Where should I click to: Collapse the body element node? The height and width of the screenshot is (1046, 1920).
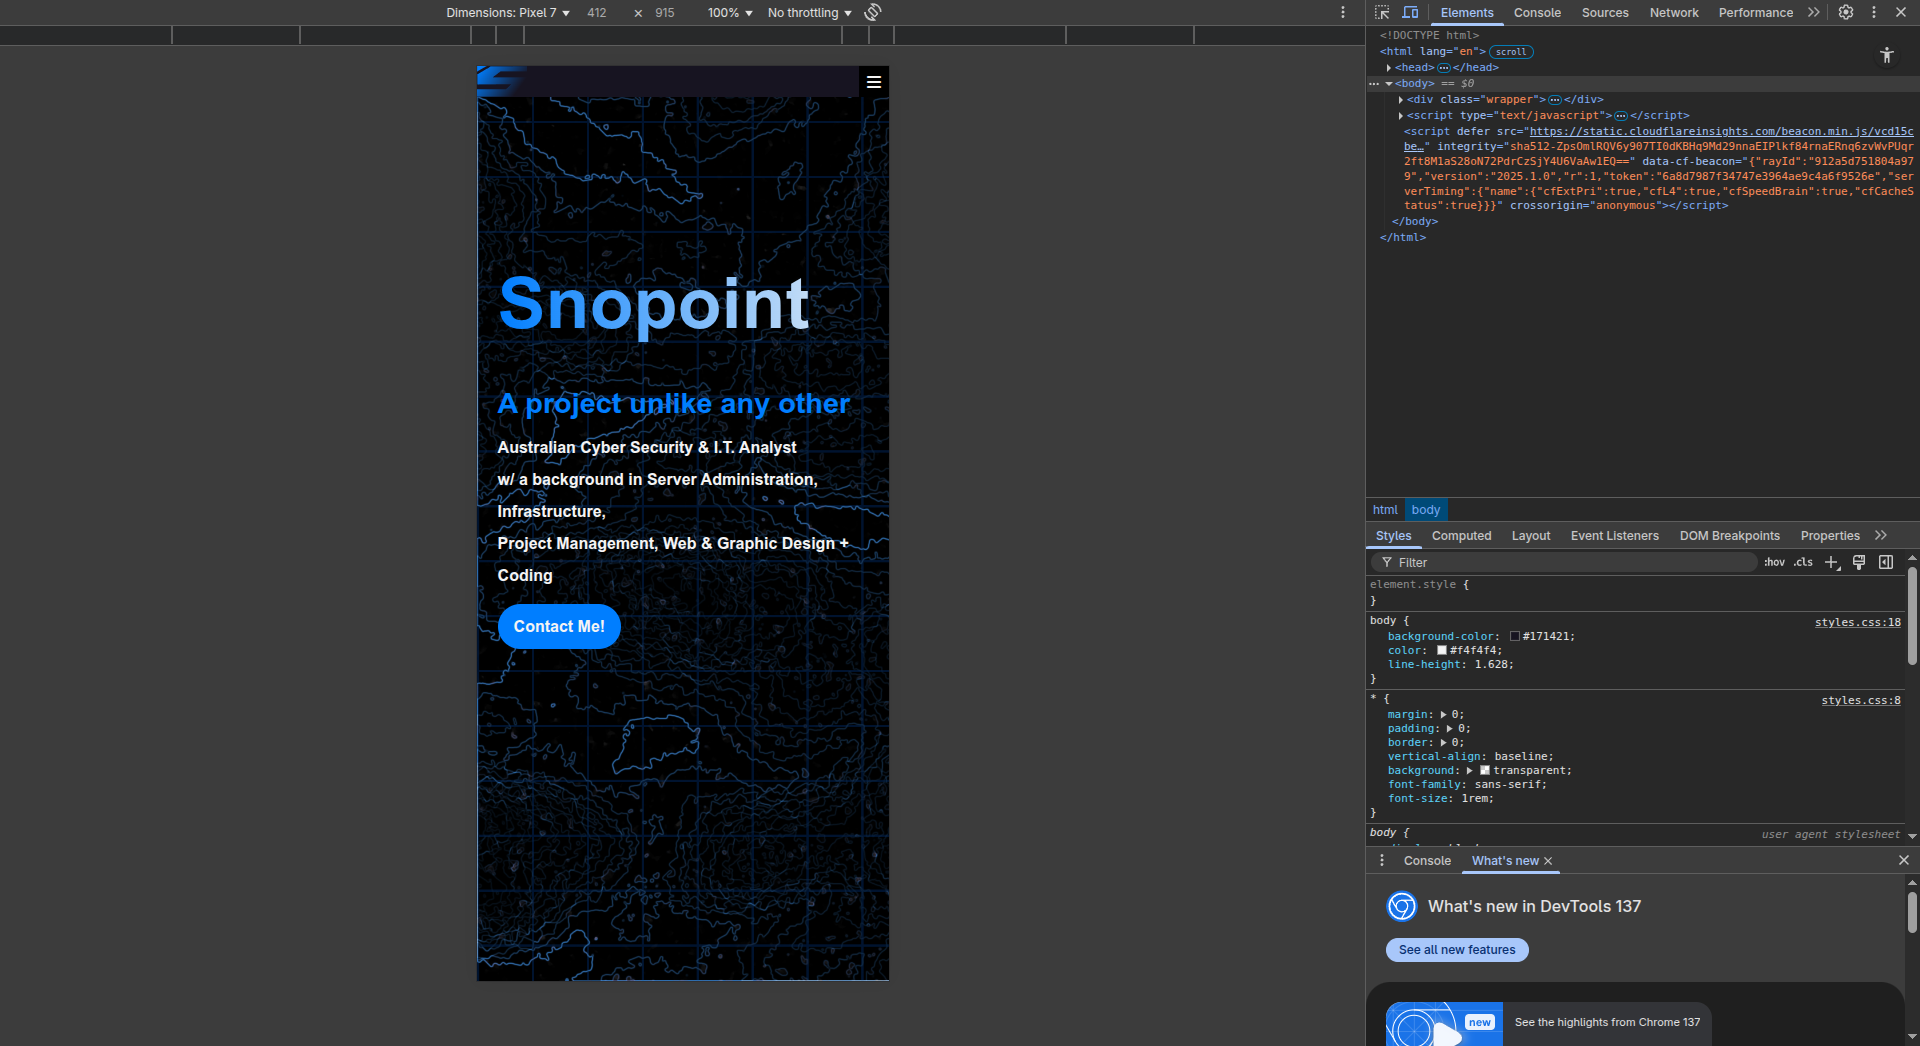[1389, 84]
